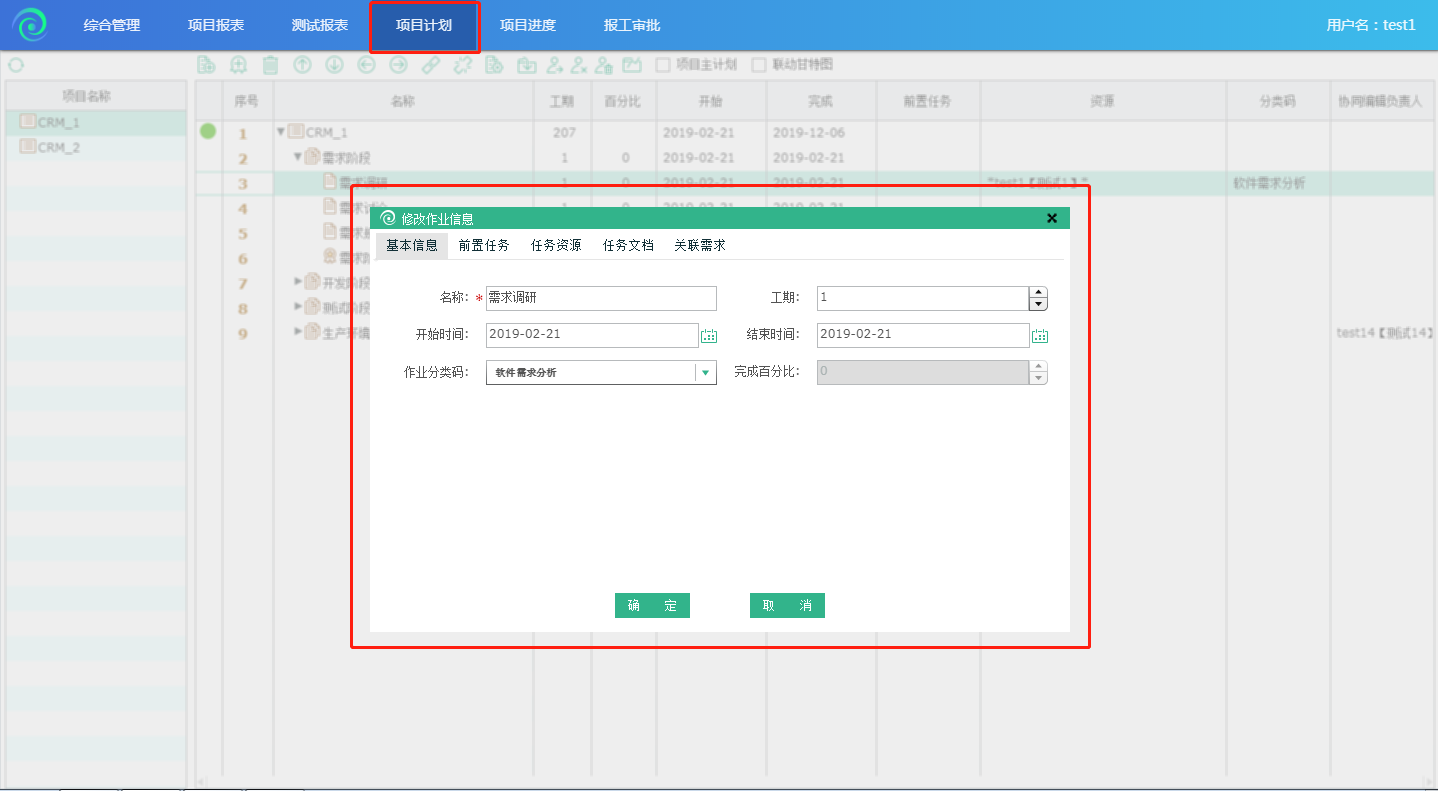Open the 作业分类码 dropdown list

705,373
